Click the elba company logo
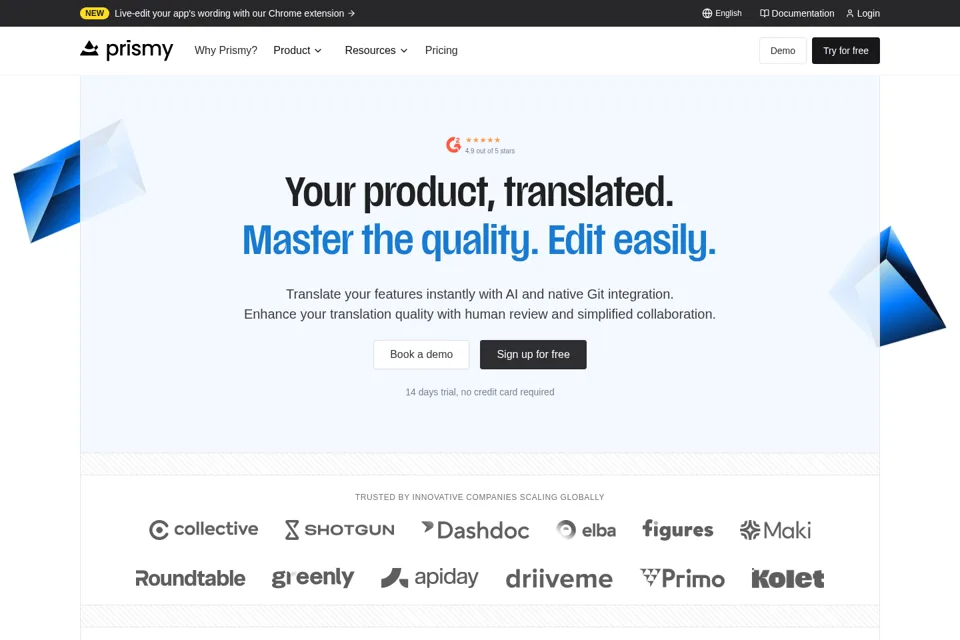This screenshot has height=640, width=960. [x=586, y=530]
